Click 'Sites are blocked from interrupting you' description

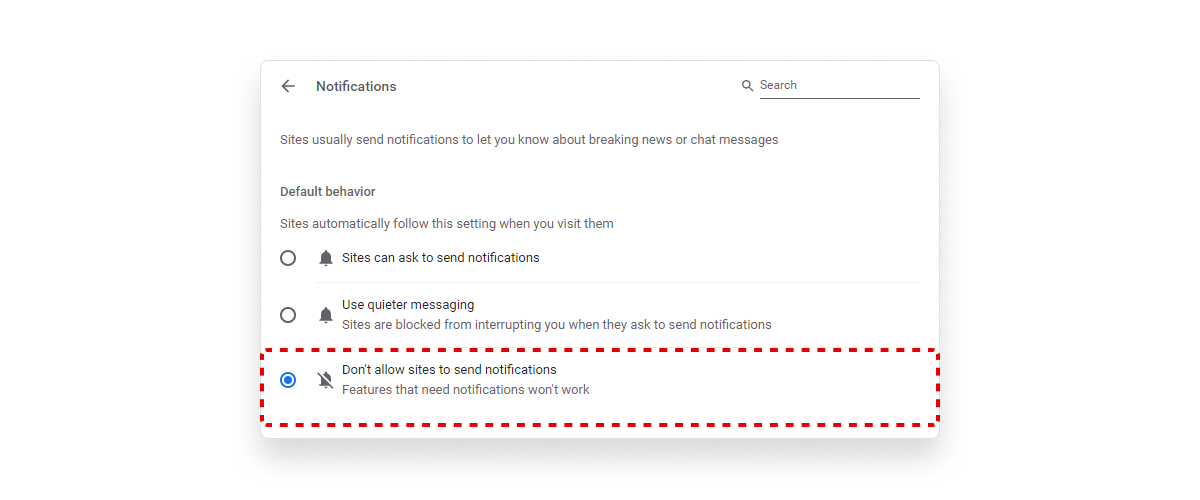(x=557, y=325)
